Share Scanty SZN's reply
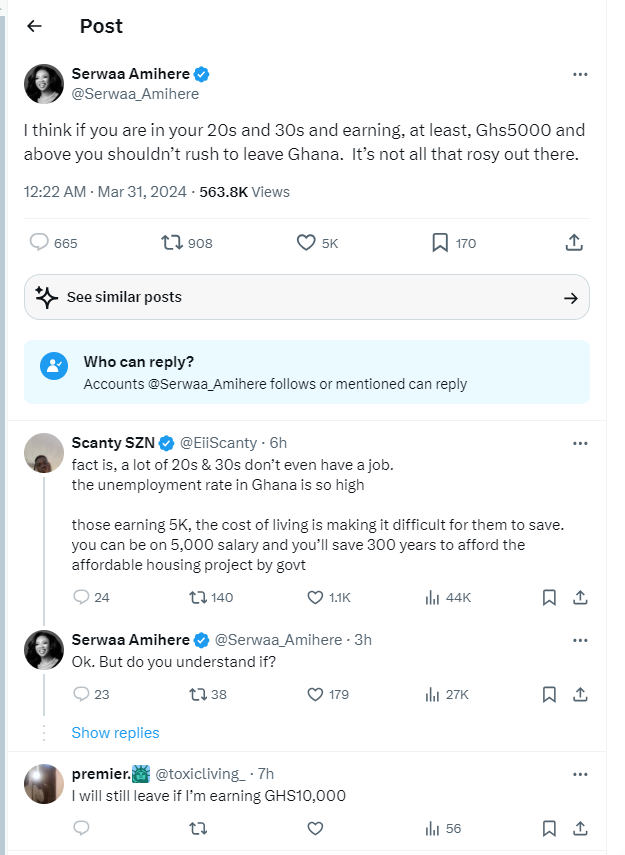Viewport: 625px width, 855px height. pos(580,597)
